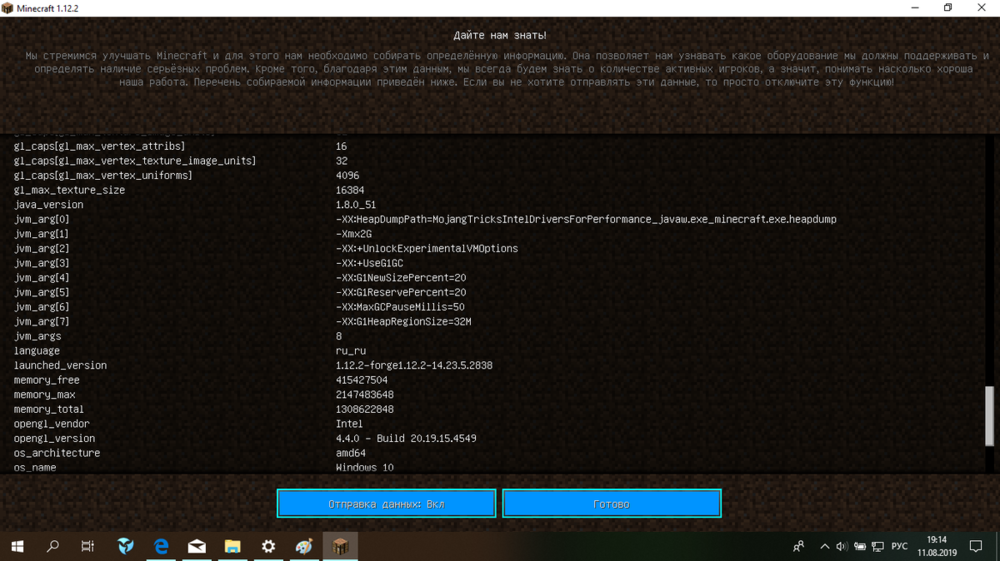
Task: Select the "gl_caps[gl_max_vertex_uniforms]" row
Action: [x=103, y=175]
